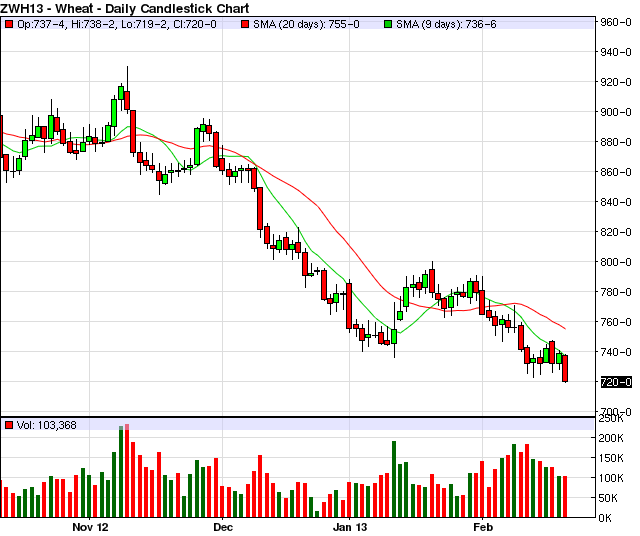Click the Jan 13 date axis label

click(350, 527)
